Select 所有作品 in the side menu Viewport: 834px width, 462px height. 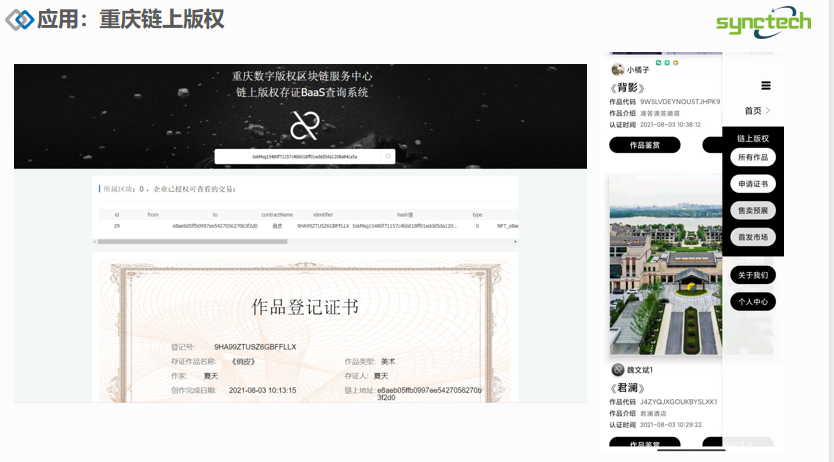753,157
